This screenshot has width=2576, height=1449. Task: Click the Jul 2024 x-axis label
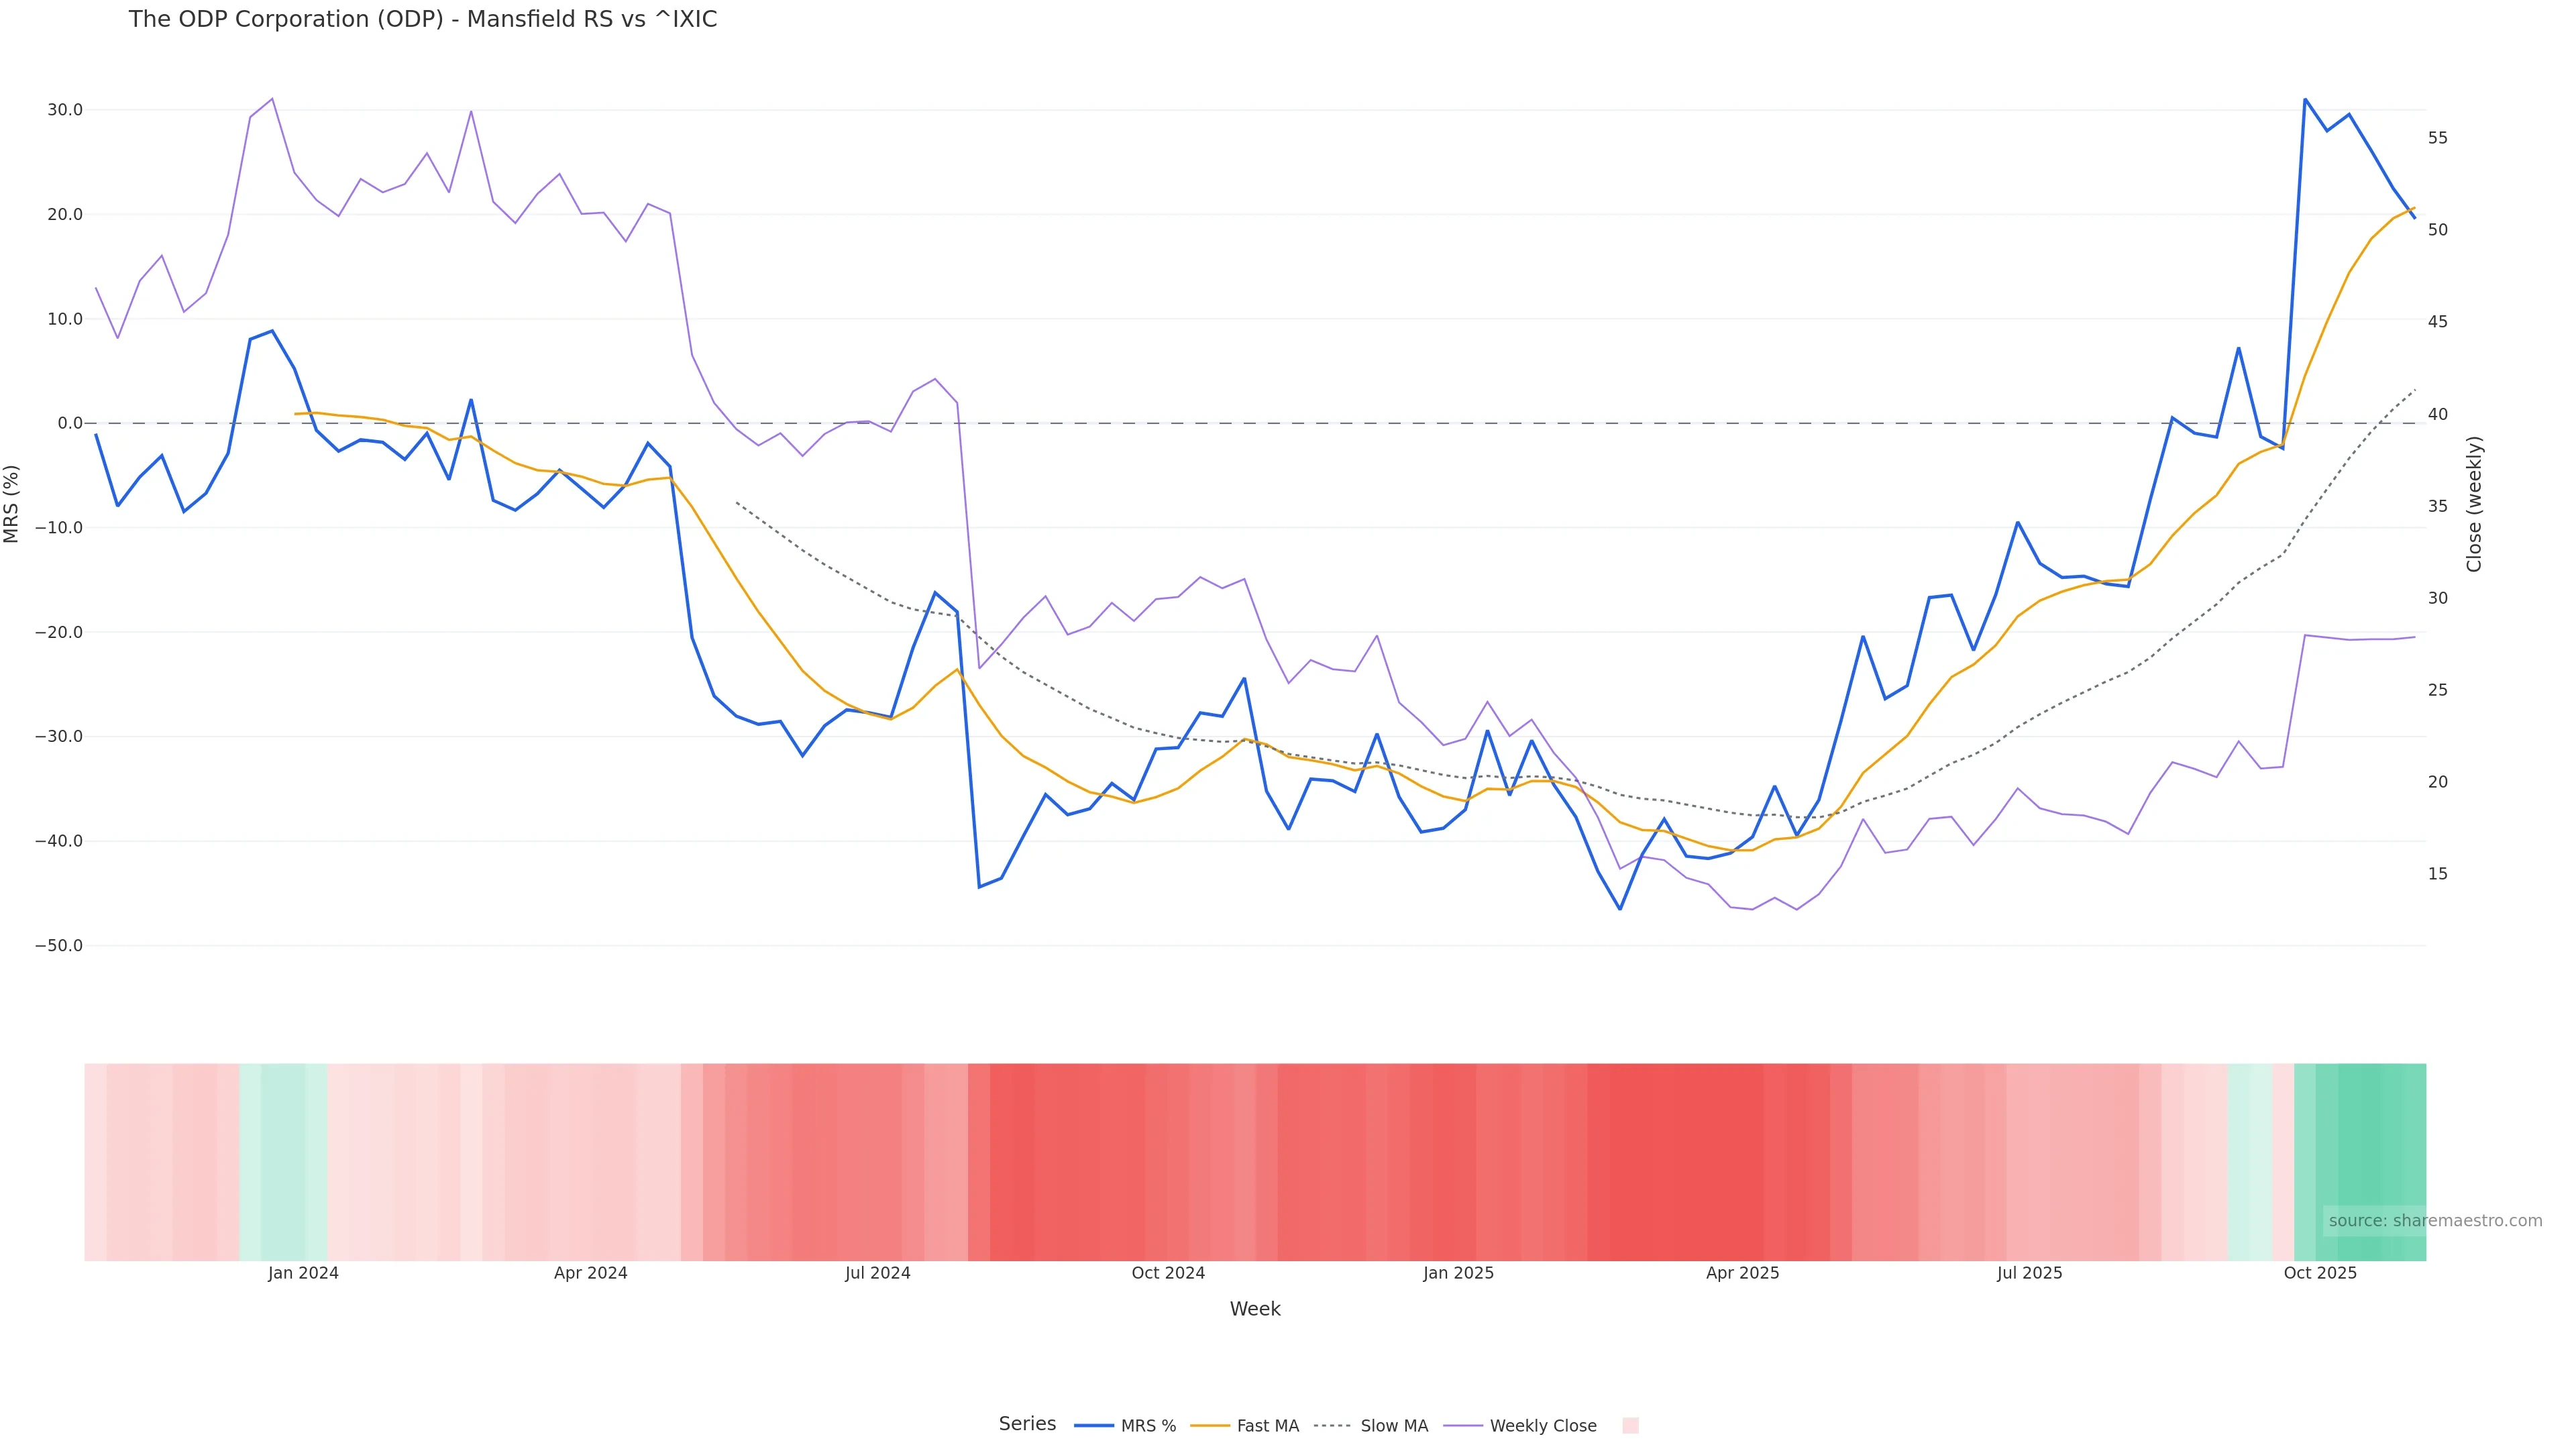click(877, 1274)
